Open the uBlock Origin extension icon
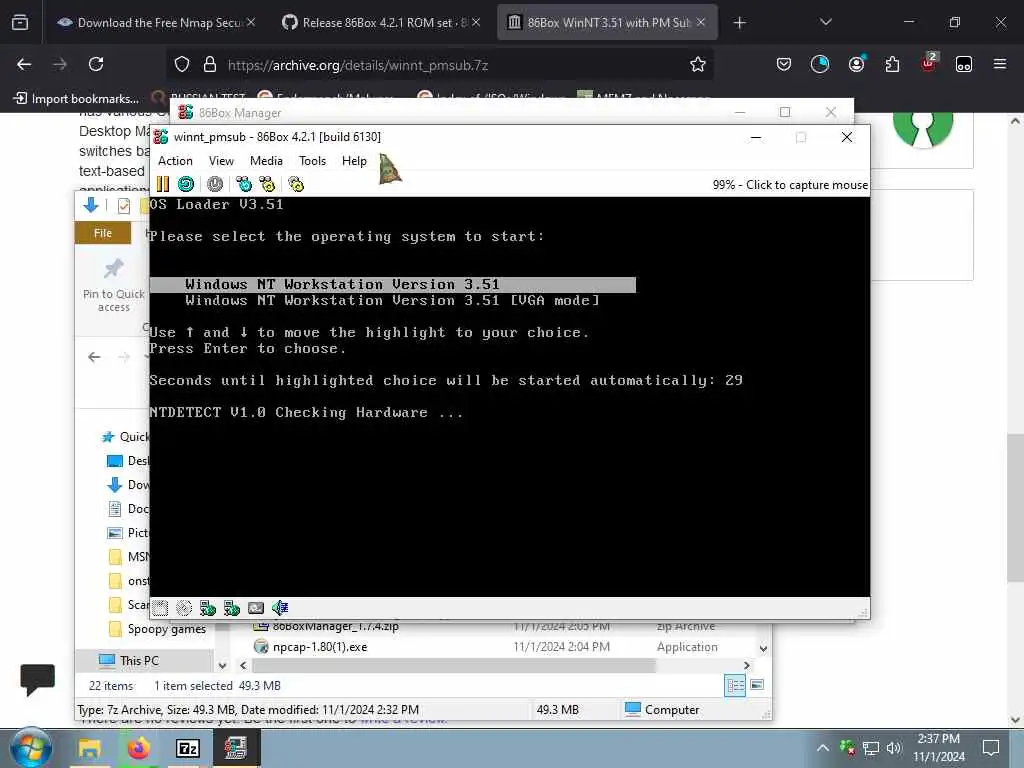Image resolution: width=1024 pixels, height=768 pixels. tap(928, 63)
